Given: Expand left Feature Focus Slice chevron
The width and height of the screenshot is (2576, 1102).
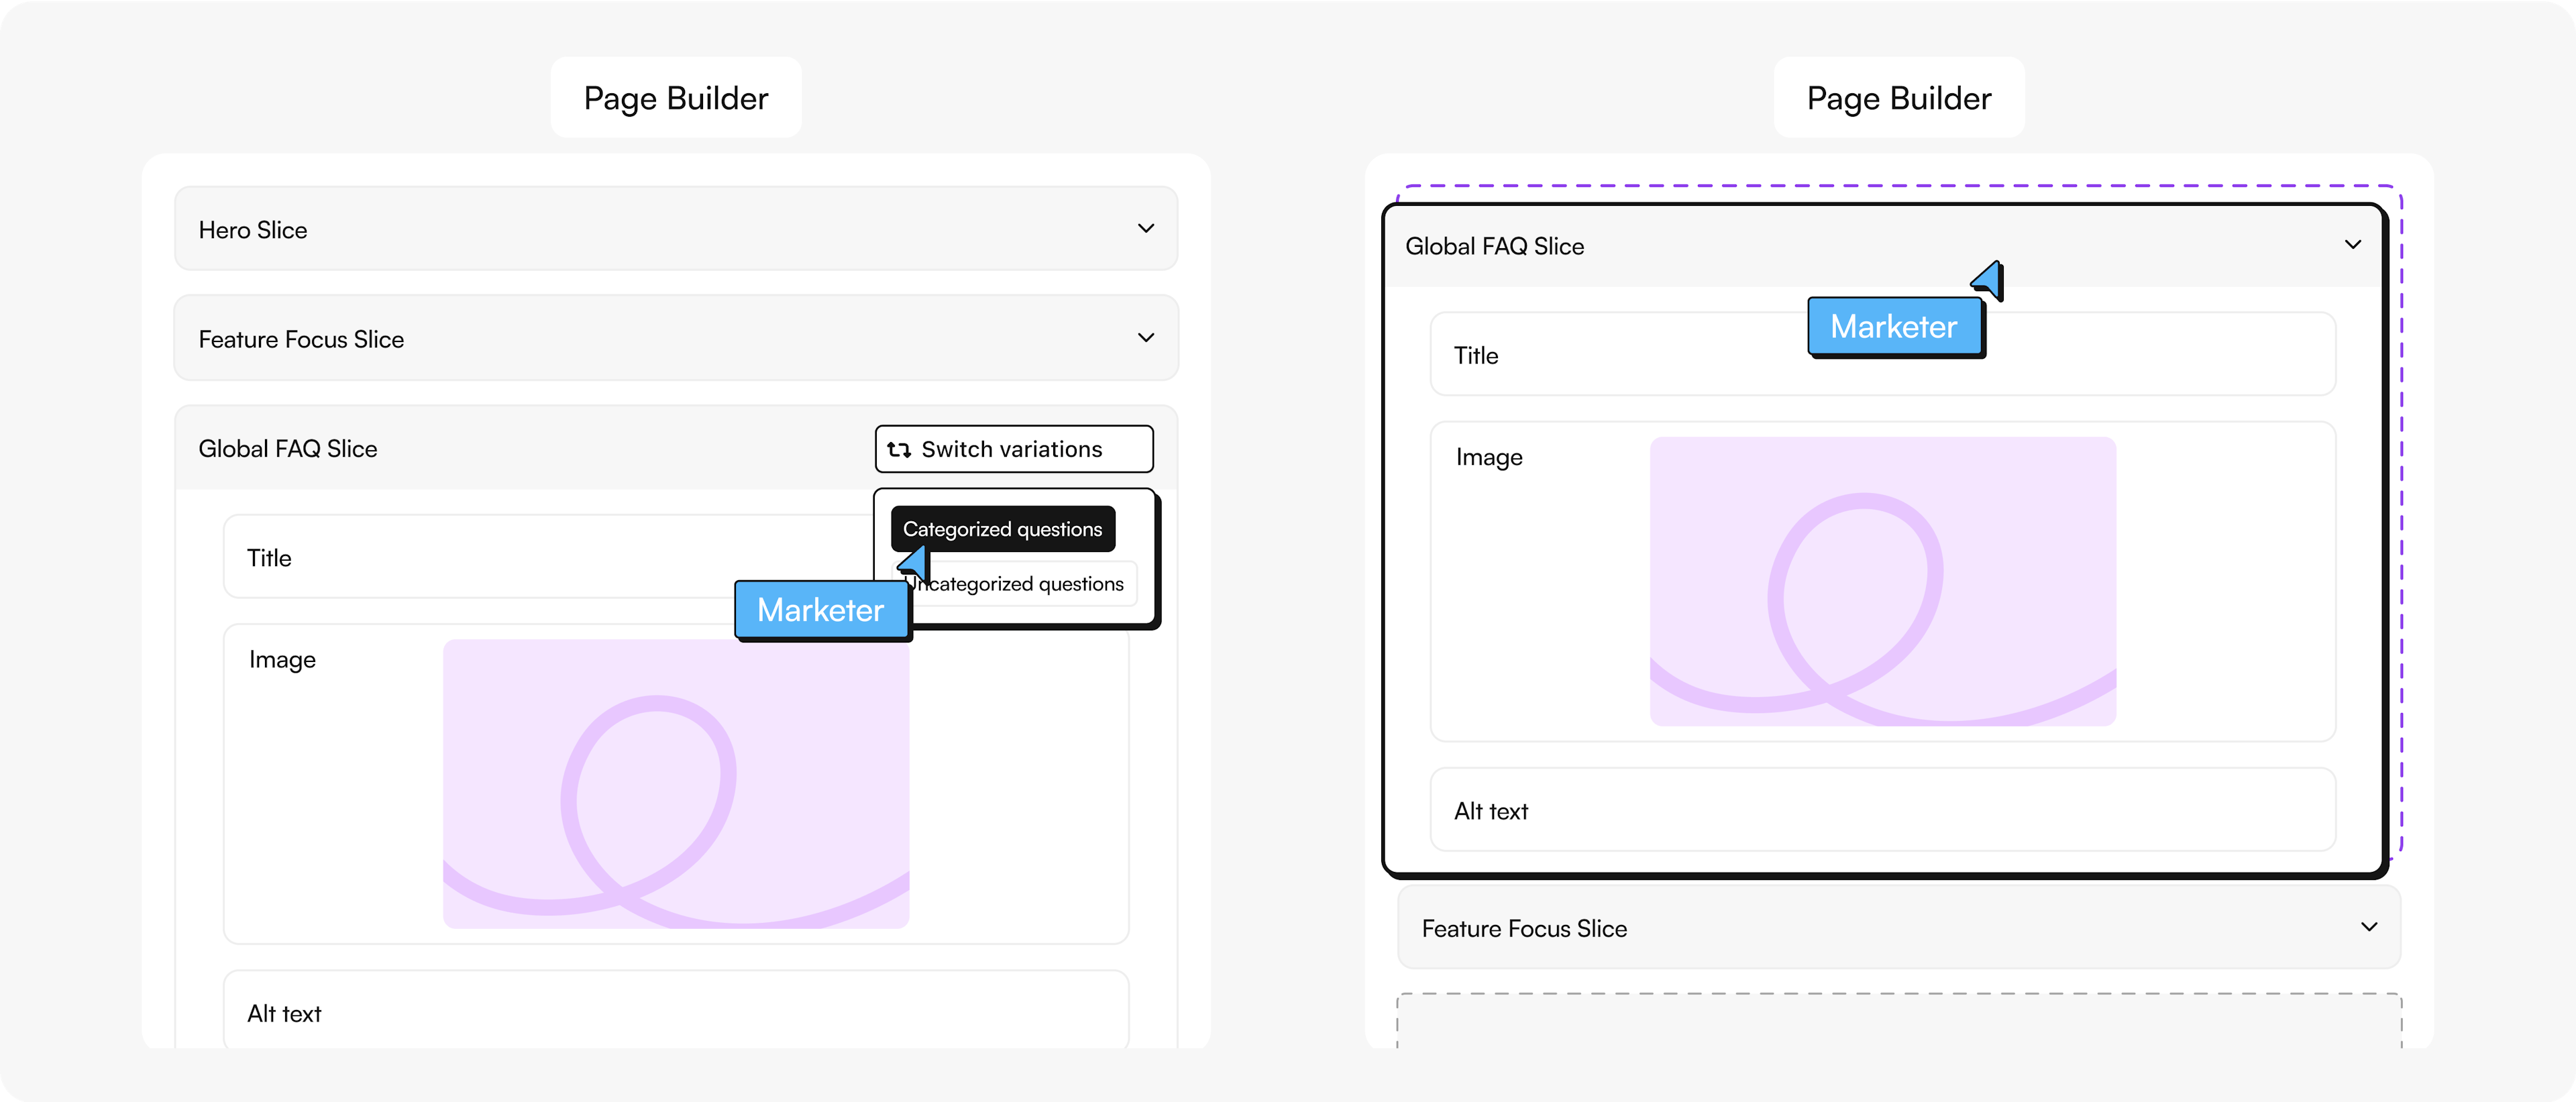Looking at the screenshot, I should coord(1146,338).
